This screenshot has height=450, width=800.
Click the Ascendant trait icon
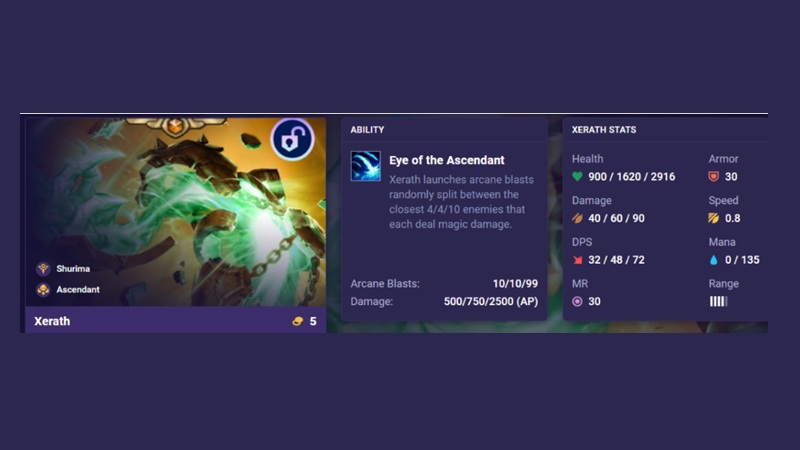43,289
